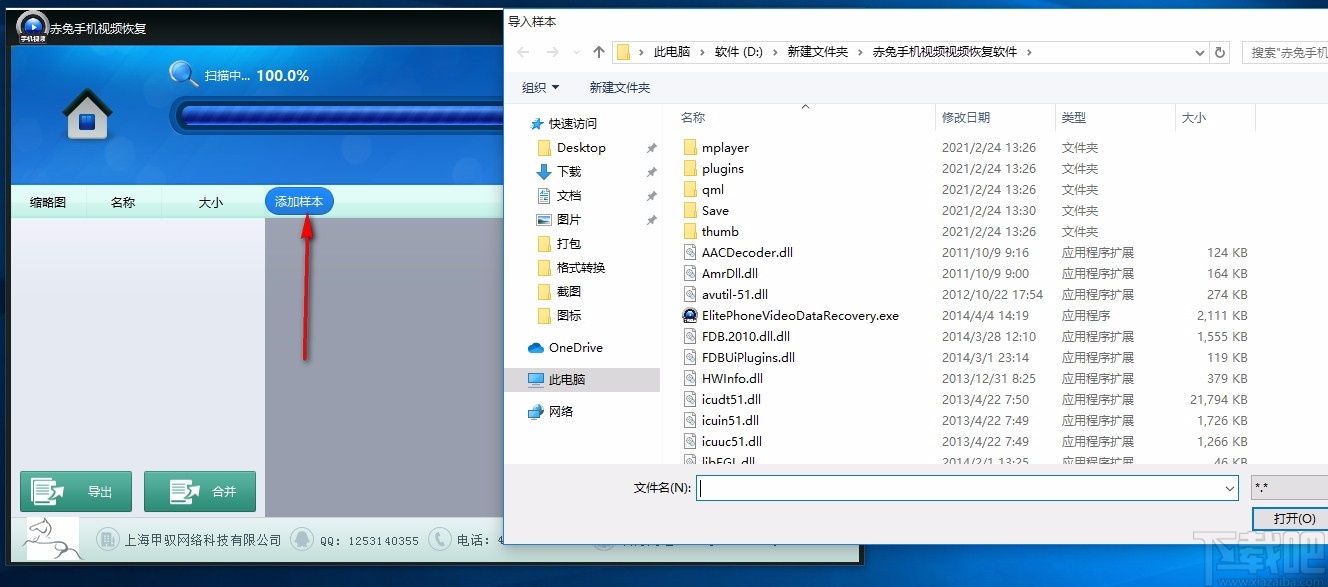Click the phone icon in the status bar
1328x587 pixels.
439,539
